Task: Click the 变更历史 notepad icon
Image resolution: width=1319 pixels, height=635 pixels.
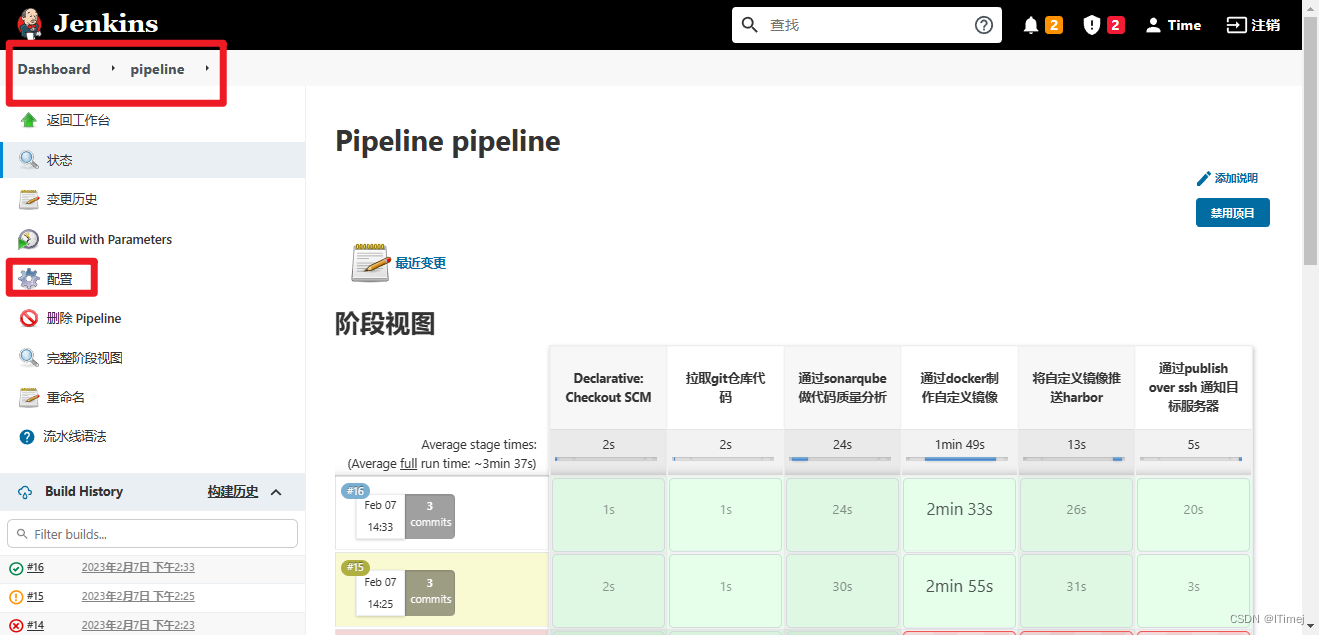Action: point(28,198)
